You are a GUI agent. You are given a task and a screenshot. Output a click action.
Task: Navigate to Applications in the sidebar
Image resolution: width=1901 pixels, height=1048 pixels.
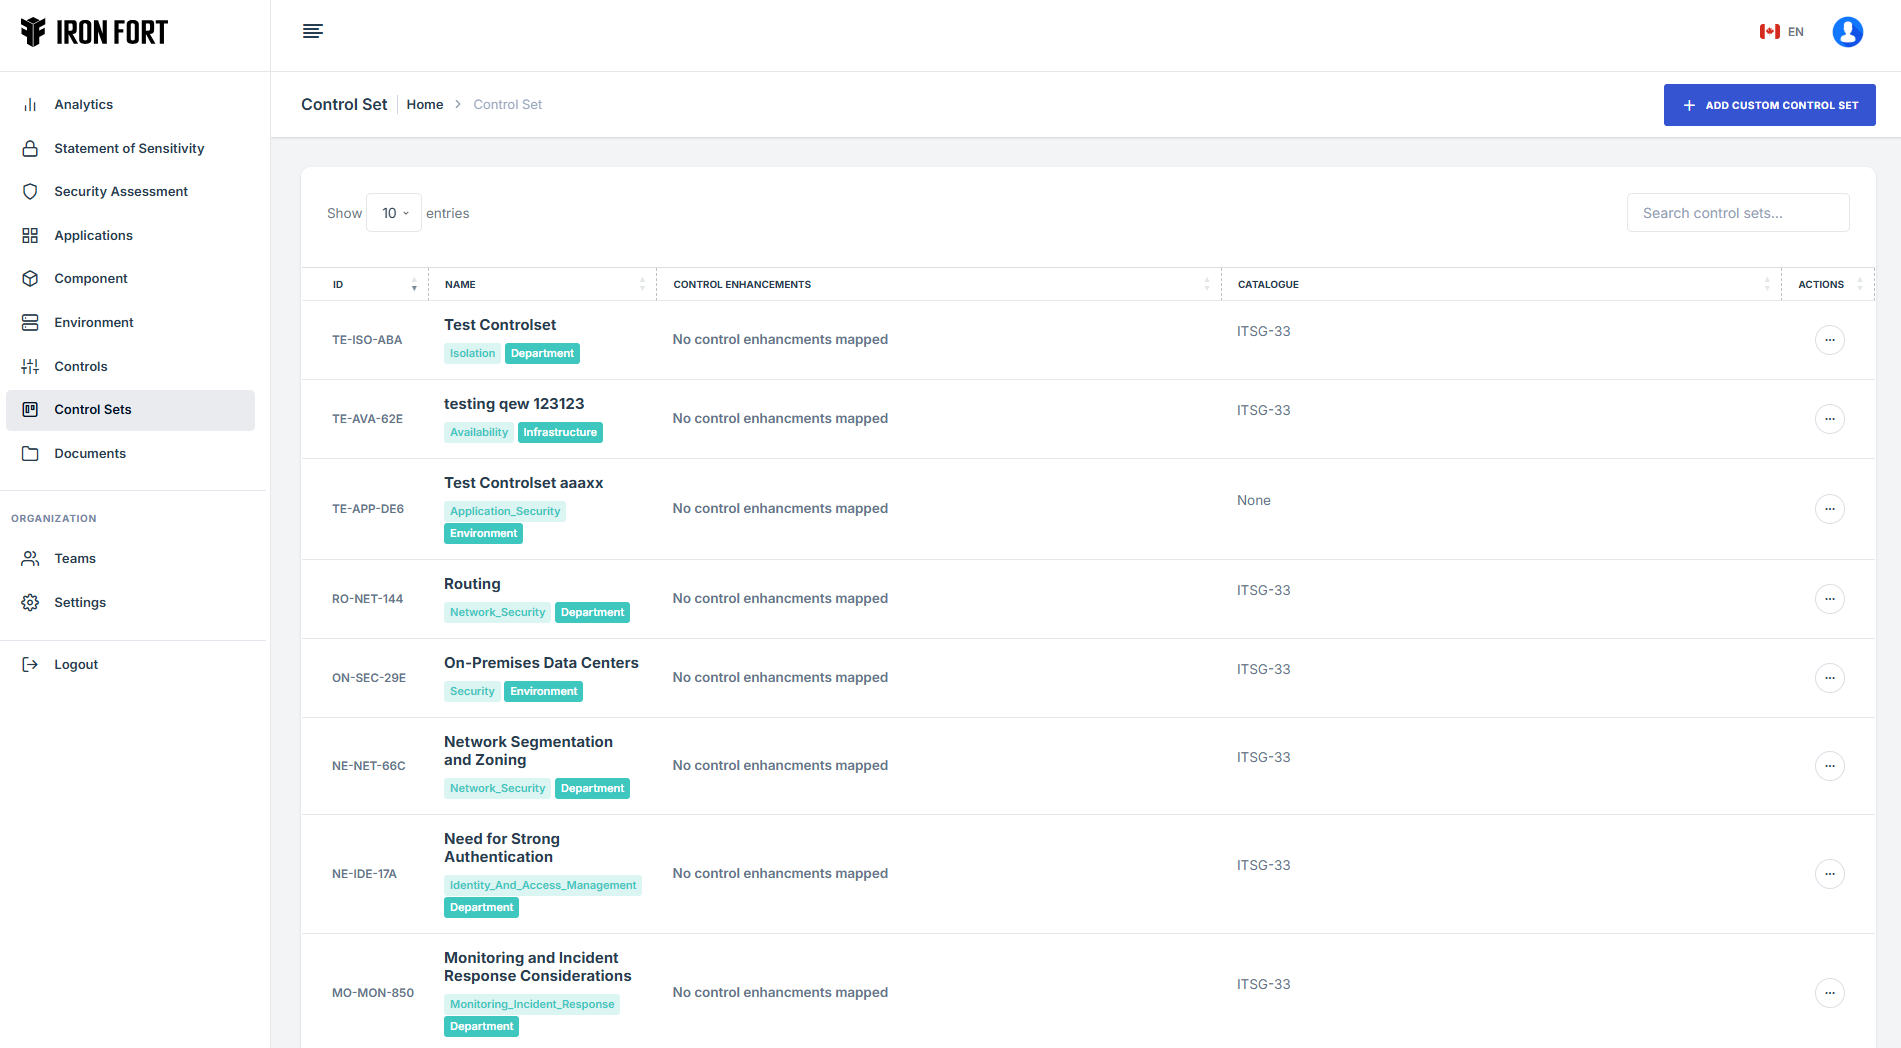pos(93,236)
